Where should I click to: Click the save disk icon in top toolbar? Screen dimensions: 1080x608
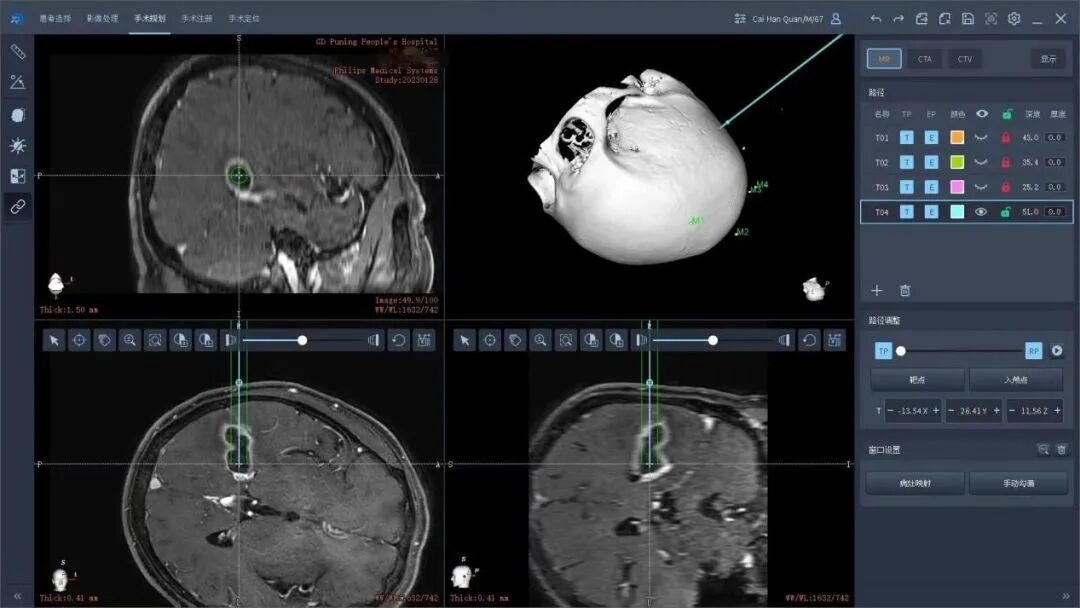click(968, 19)
